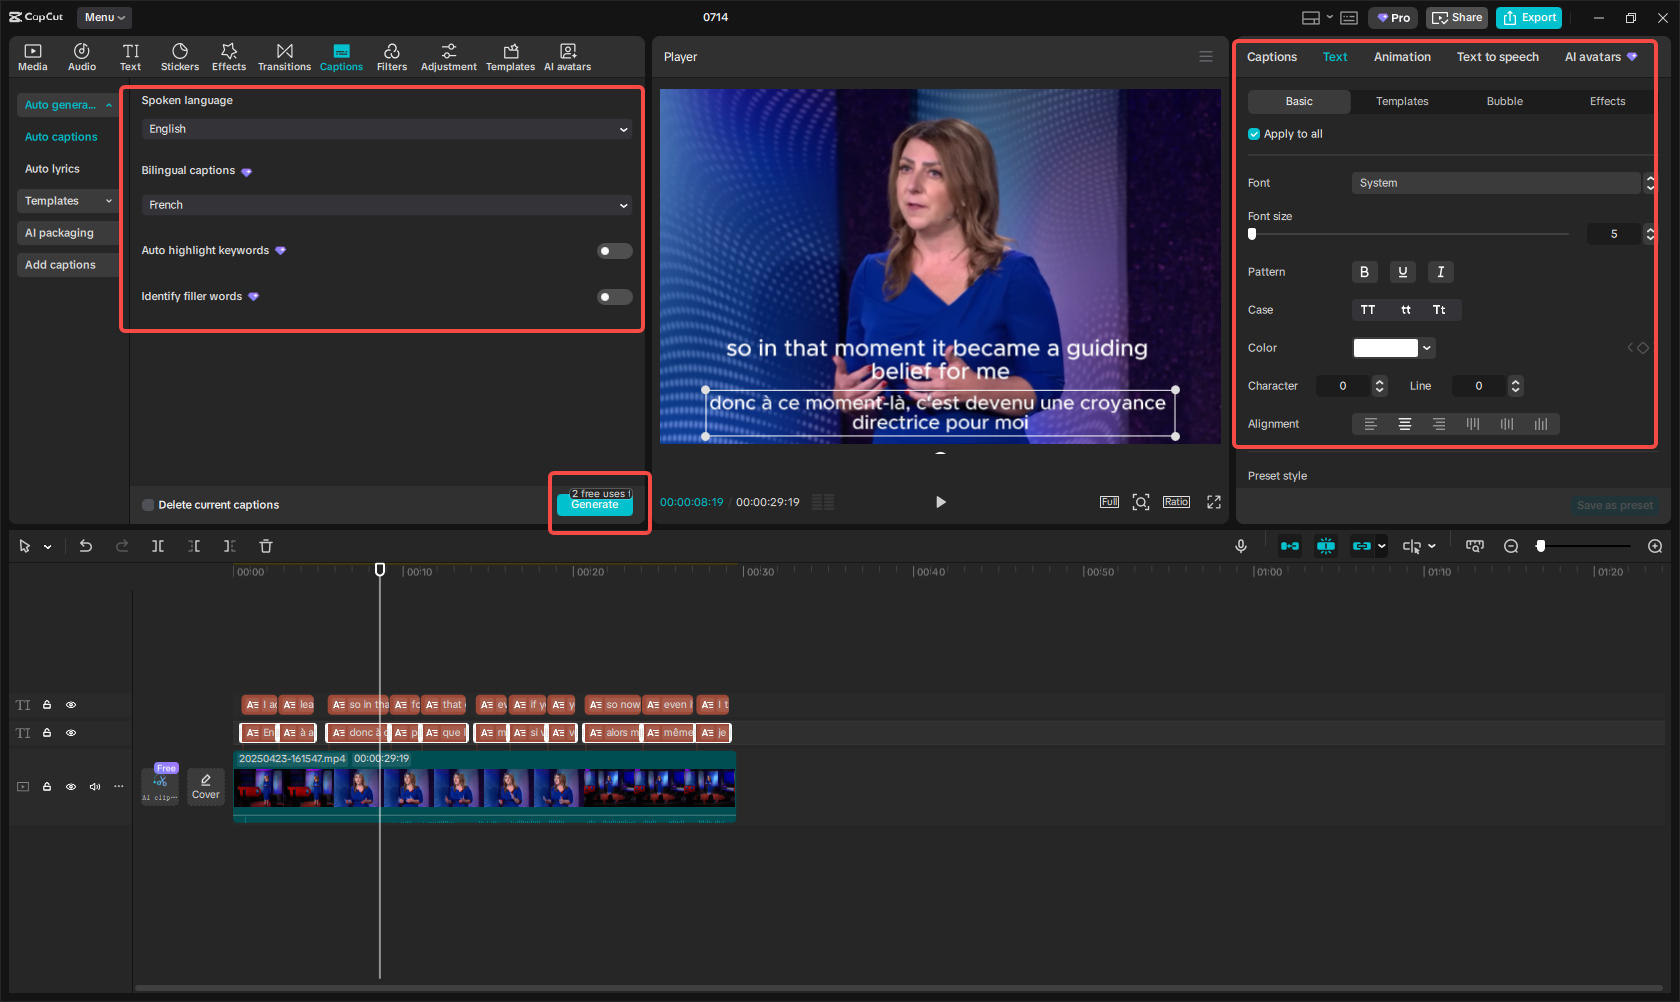Click the undo arrow in timeline toolbar
The width and height of the screenshot is (1680, 1002).
point(86,546)
